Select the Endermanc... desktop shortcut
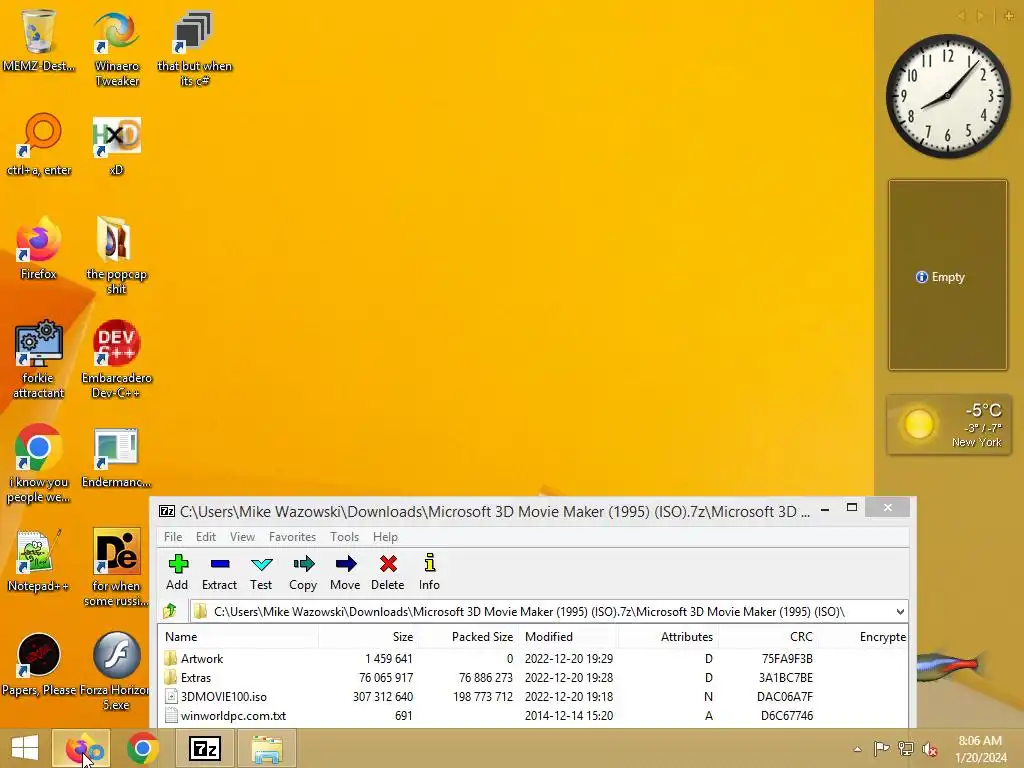Image resolution: width=1024 pixels, height=768 pixels. (x=116, y=457)
